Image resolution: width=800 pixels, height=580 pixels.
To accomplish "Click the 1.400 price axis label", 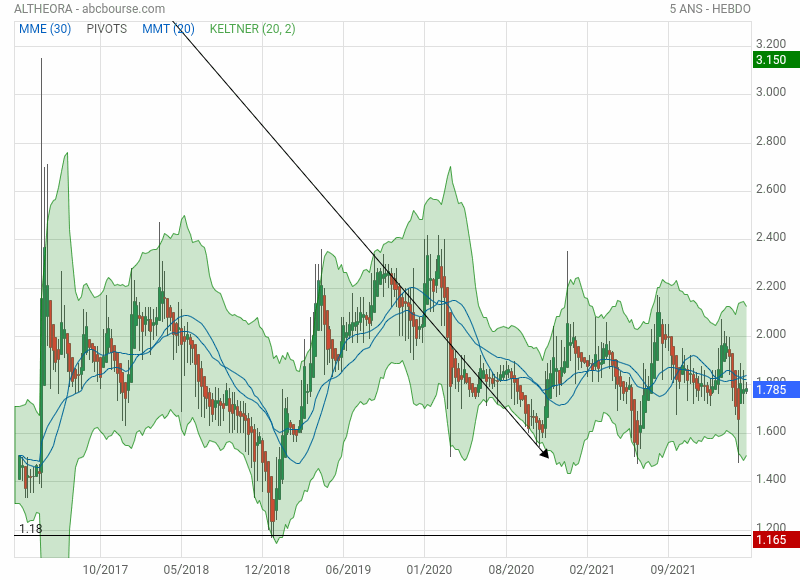I will tap(771, 478).
